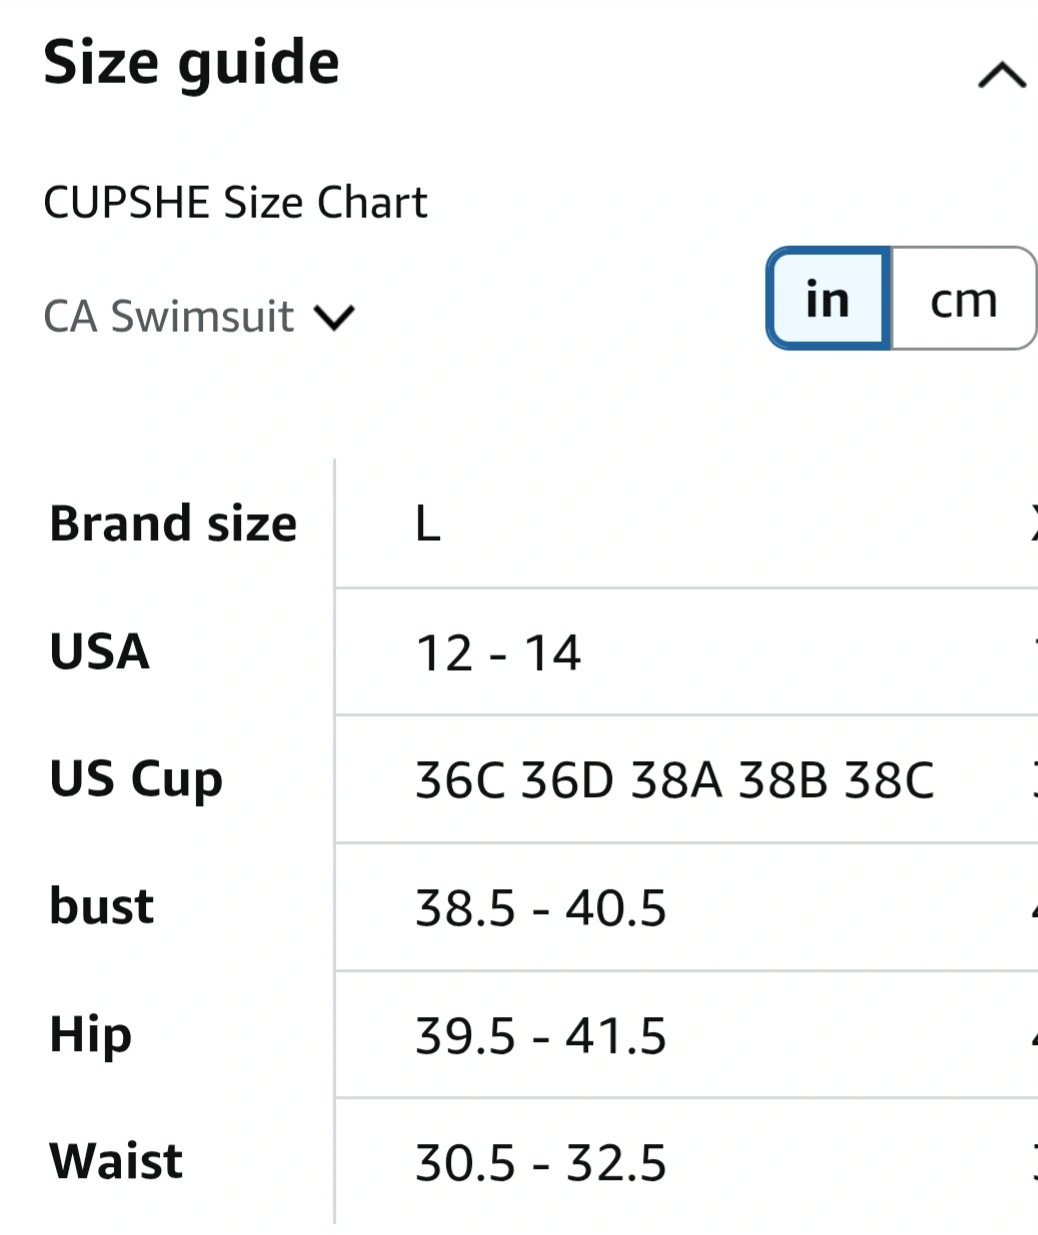The height and width of the screenshot is (1235, 1038).
Task: Select the US Cup row header
Action: (136, 779)
